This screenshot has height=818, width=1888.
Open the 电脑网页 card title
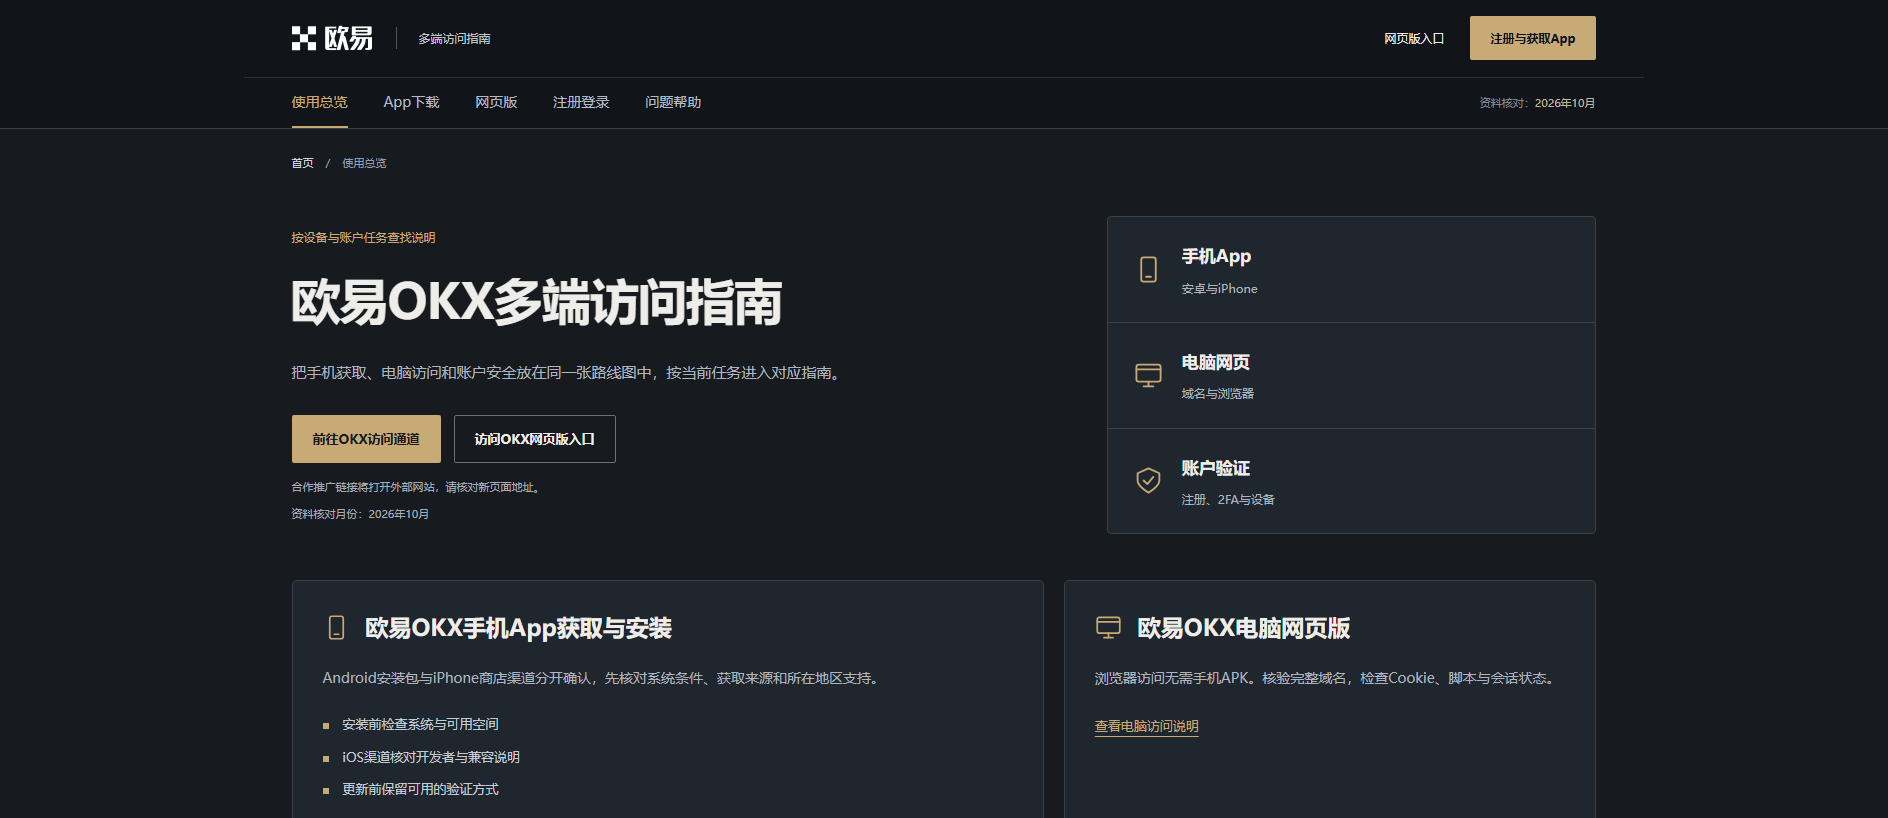pos(1216,362)
